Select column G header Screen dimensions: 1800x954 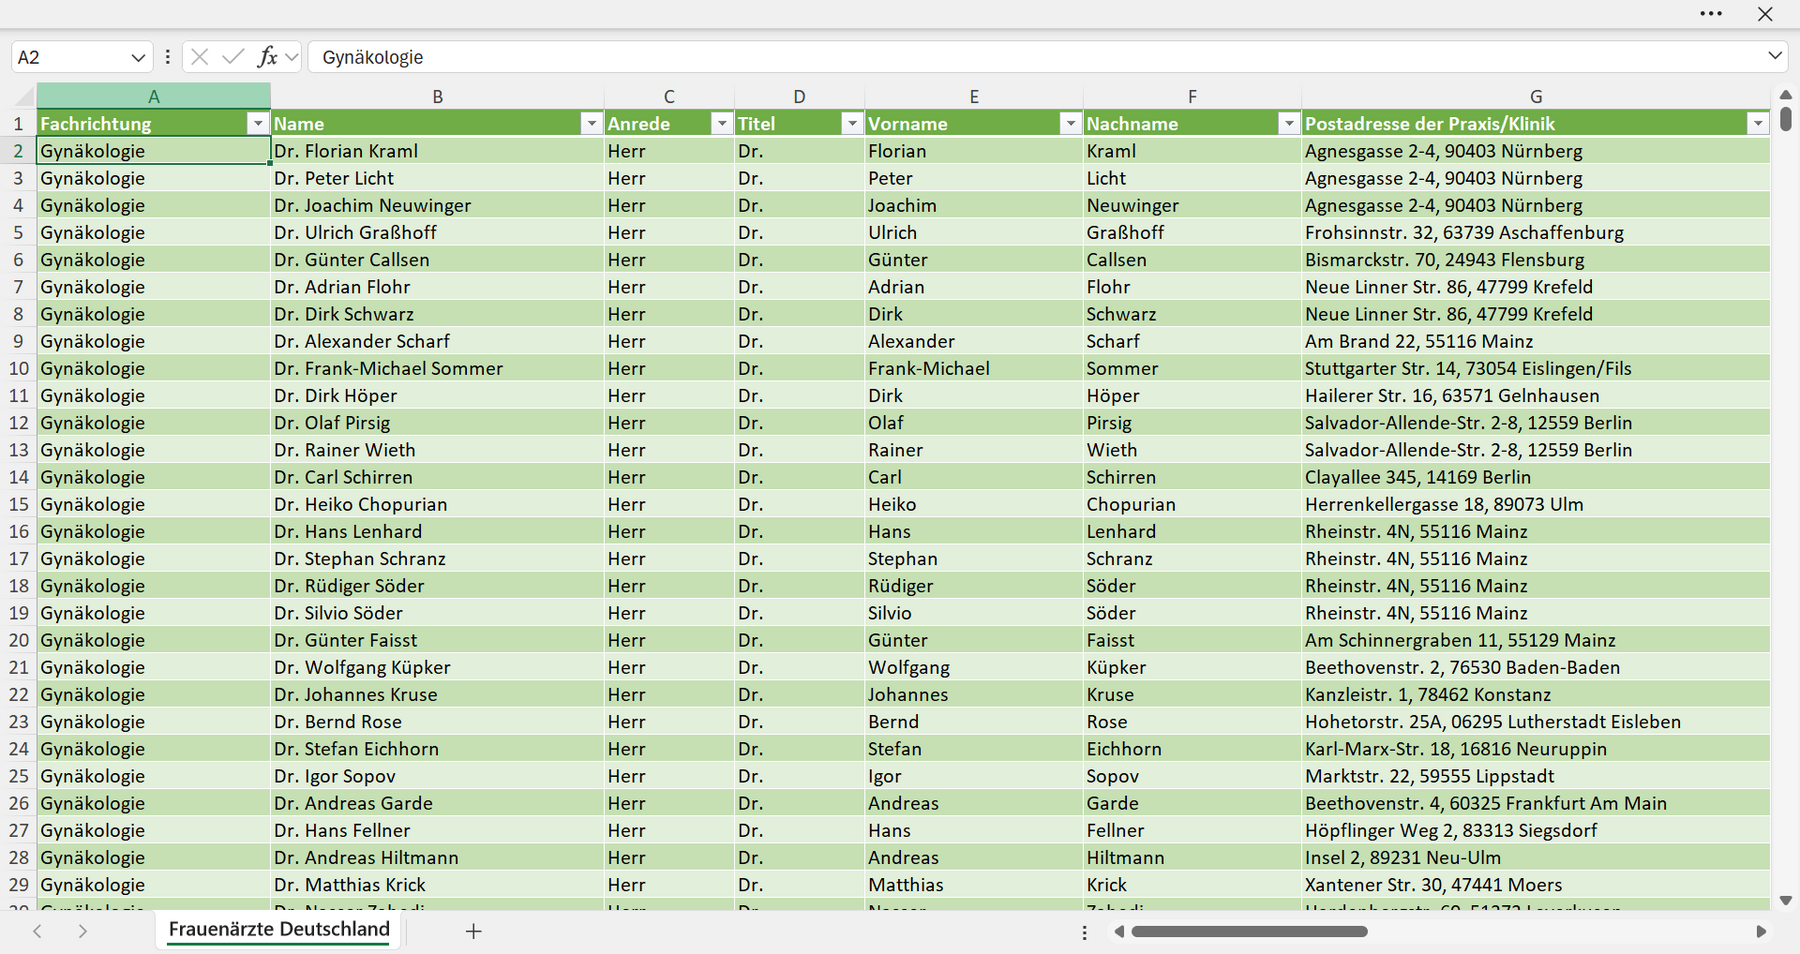pyautogui.click(x=1536, y=97)
